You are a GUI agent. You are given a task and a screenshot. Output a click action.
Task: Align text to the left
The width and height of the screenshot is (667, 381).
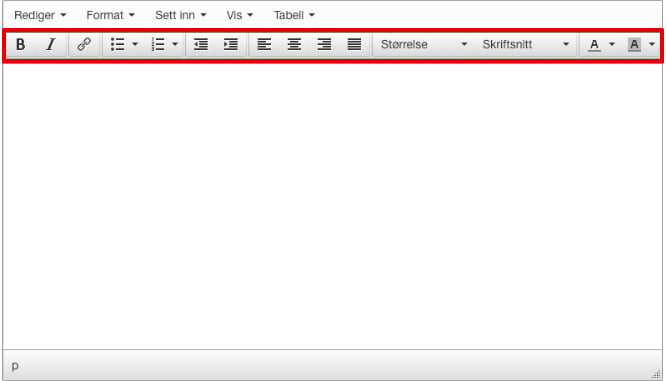[264, 44]
